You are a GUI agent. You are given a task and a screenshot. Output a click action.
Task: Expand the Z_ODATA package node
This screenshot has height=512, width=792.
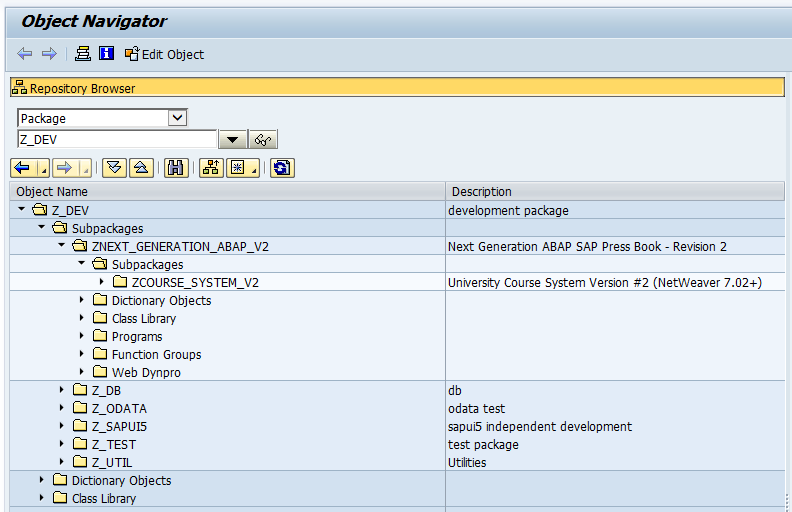point(62,408)
